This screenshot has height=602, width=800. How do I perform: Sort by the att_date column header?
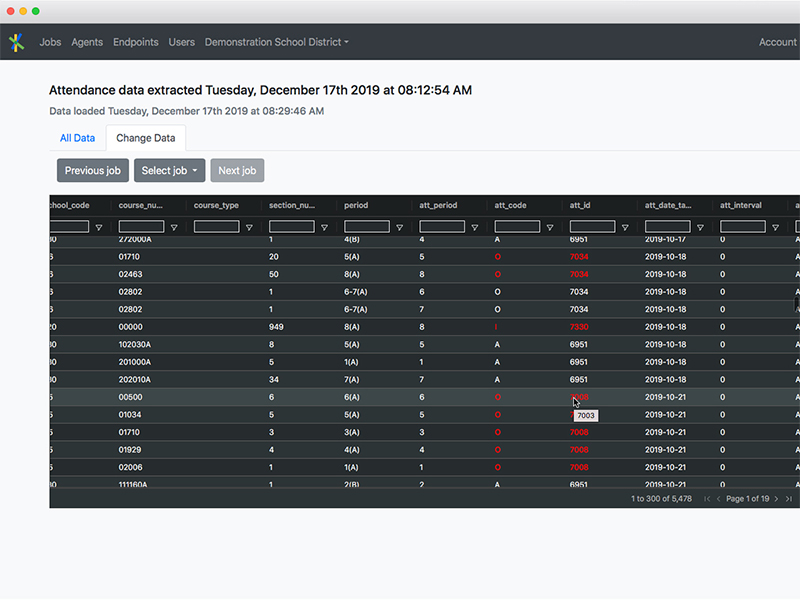coord(667,205)
